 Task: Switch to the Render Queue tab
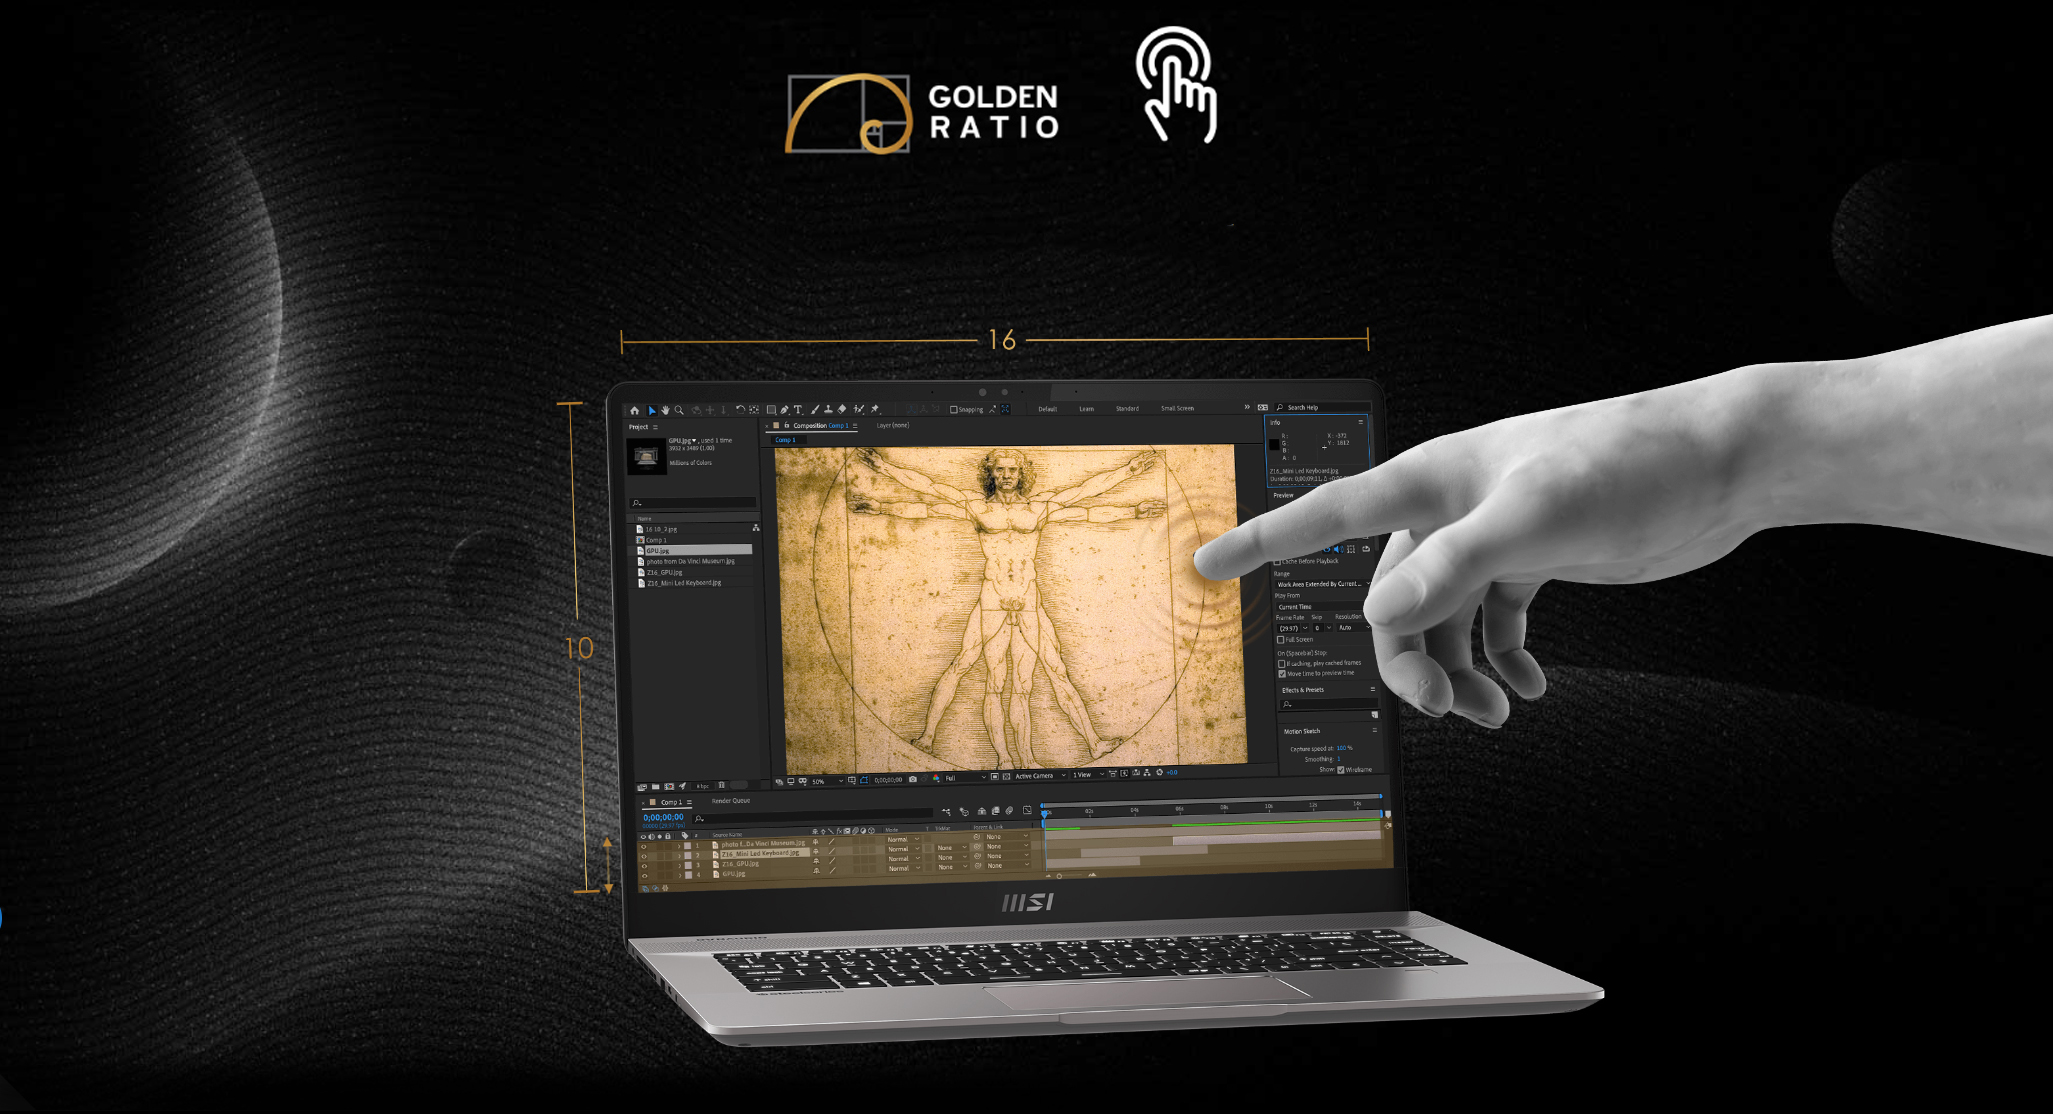(x=730, y=801)
